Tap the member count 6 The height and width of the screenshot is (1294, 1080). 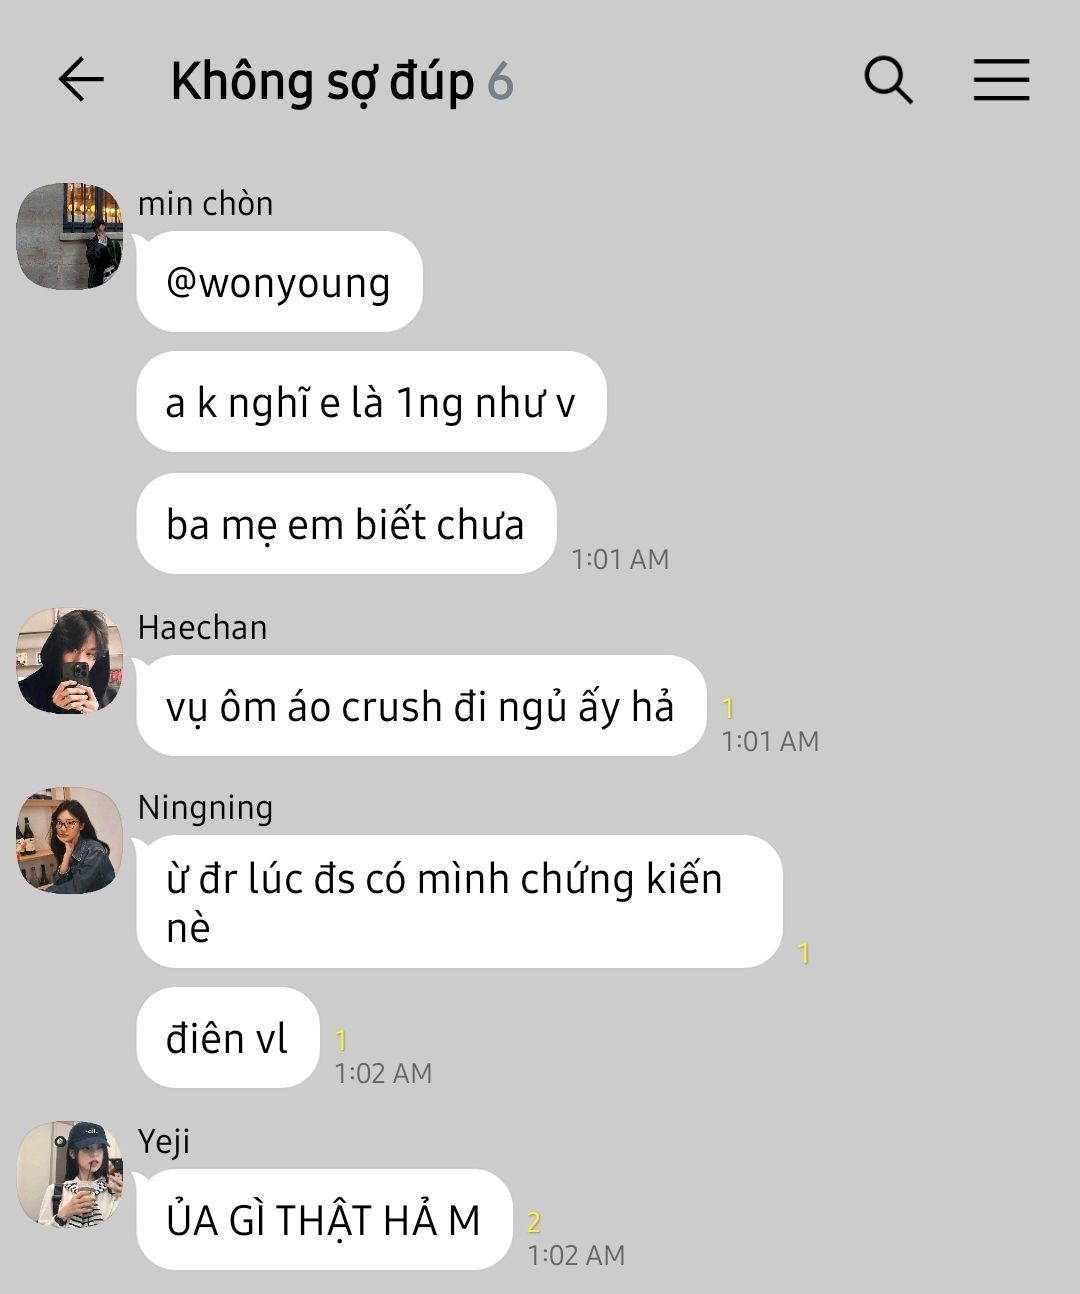(500, 82)
